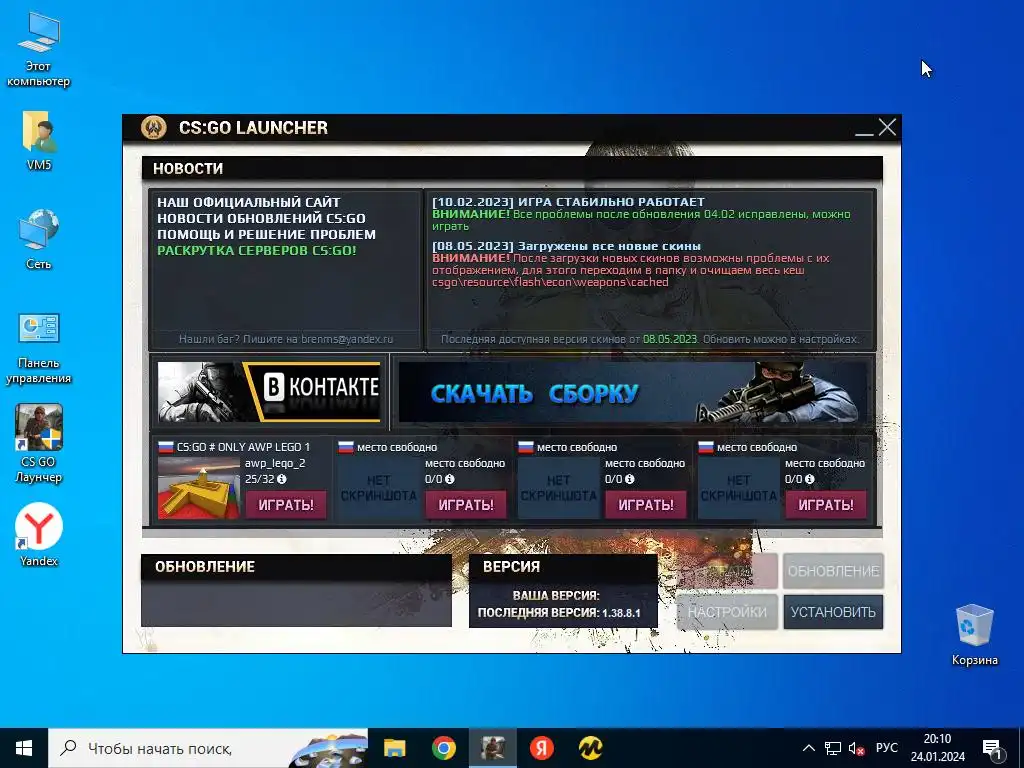1024x768 pixels.
Task: Select the Yandex browser desktop shortcut
Action: (x=39, y=534)
